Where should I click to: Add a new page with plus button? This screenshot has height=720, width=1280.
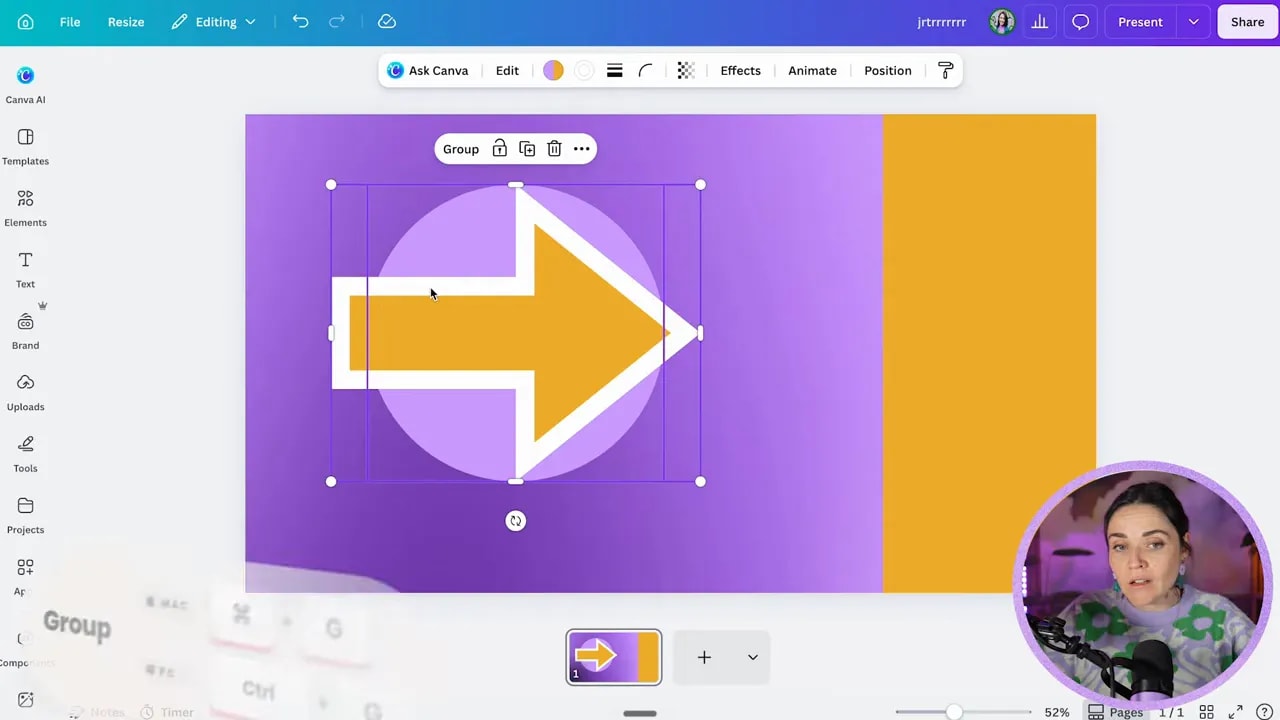[x=704, y=657]
